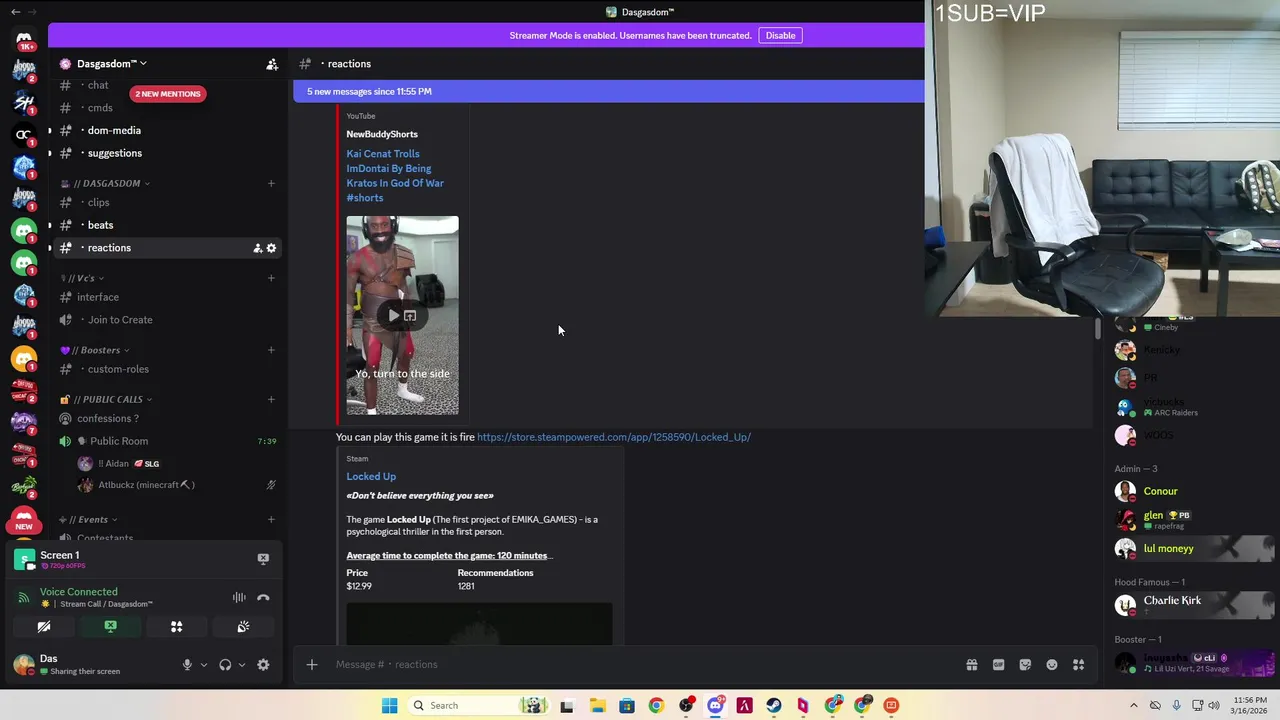The height and width of the screenshot is (720, 1280).
Task: Click the plus attachment icon in message bar
Action: [x=312, y=664]
